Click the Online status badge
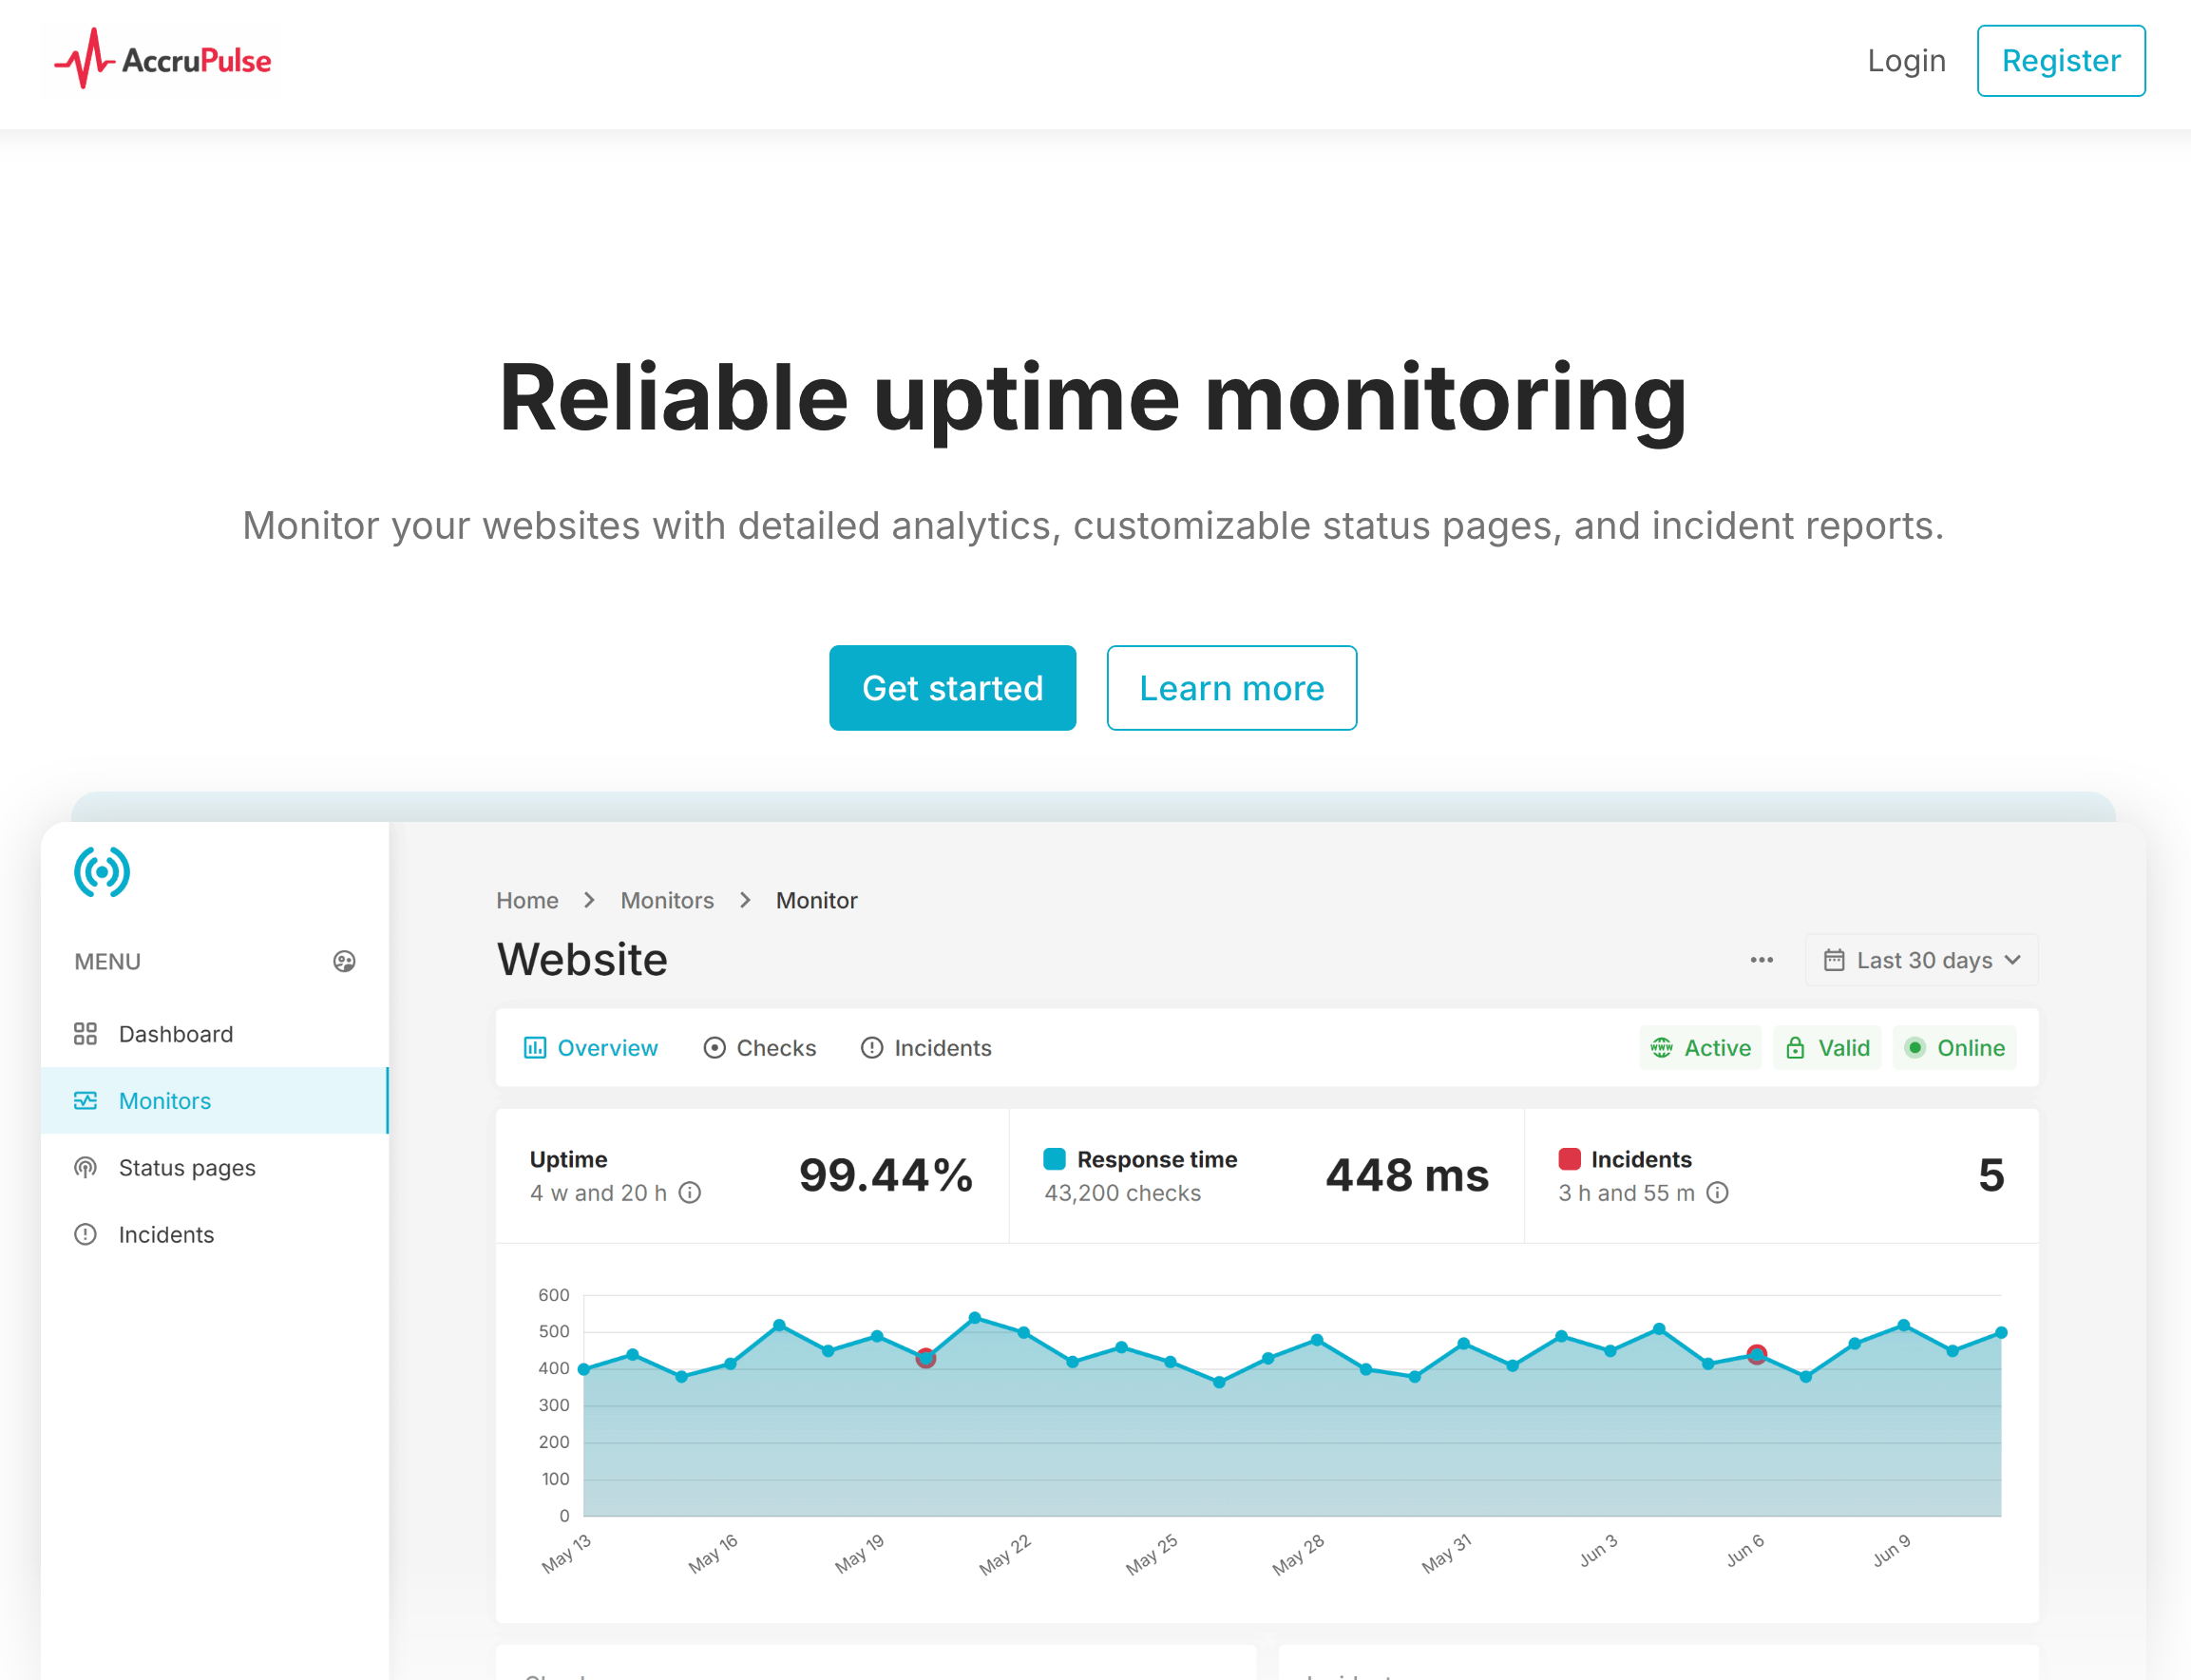 [1954, 1048]
